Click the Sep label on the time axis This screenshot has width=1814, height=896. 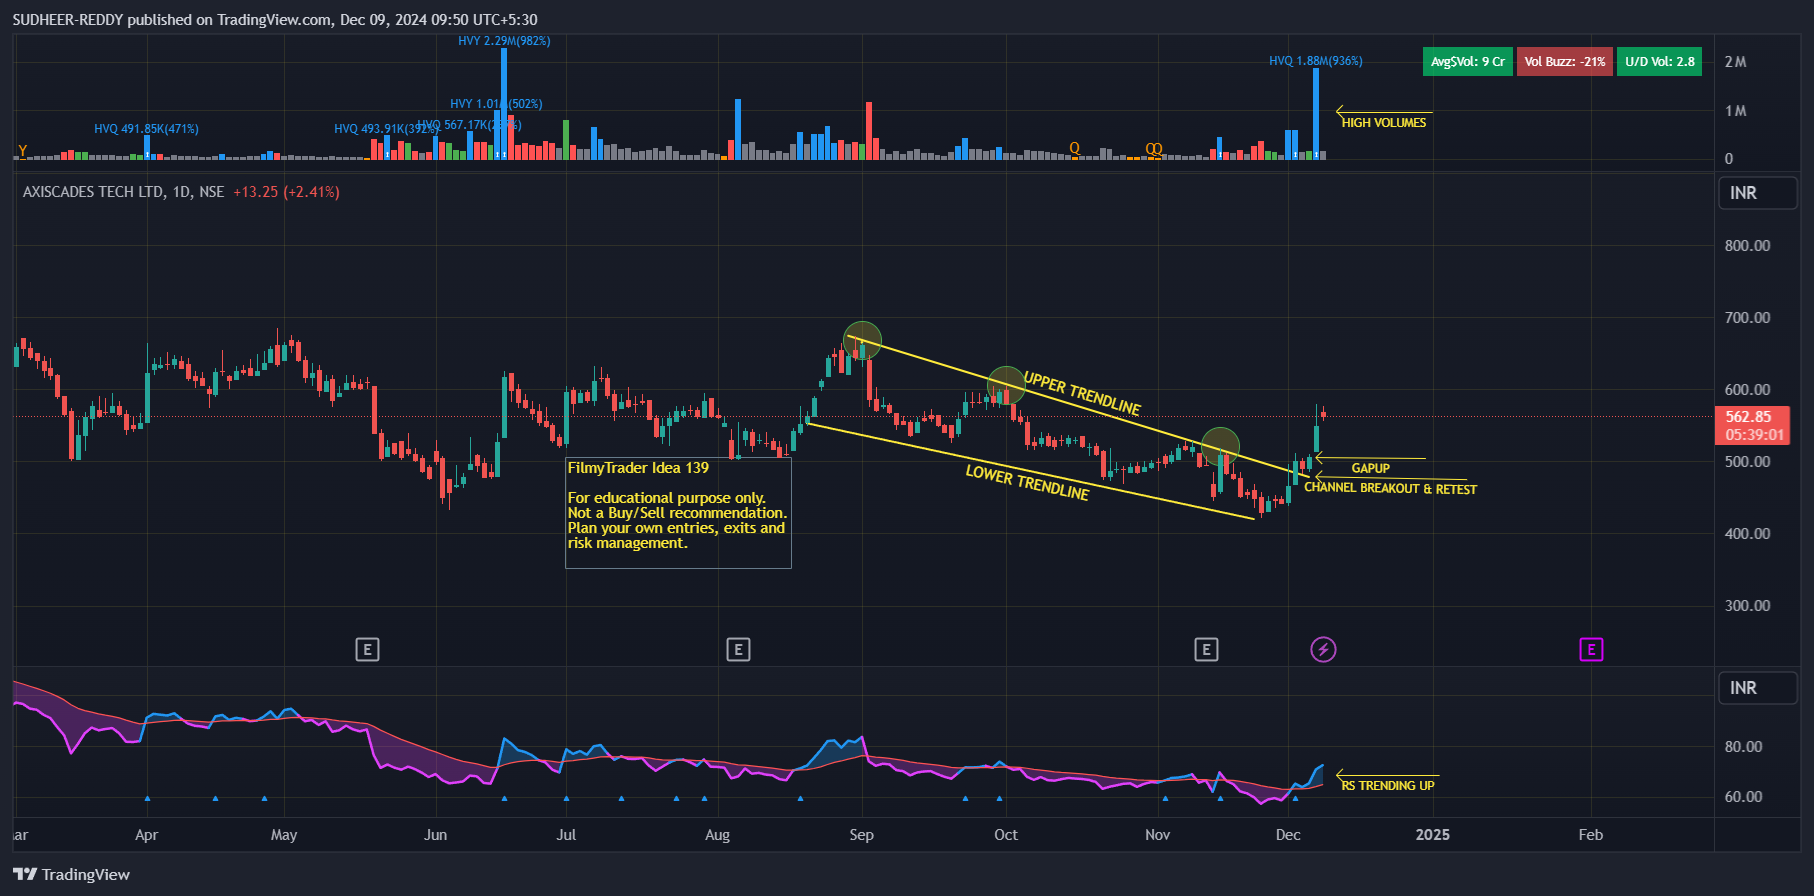[x=861, y=835]
